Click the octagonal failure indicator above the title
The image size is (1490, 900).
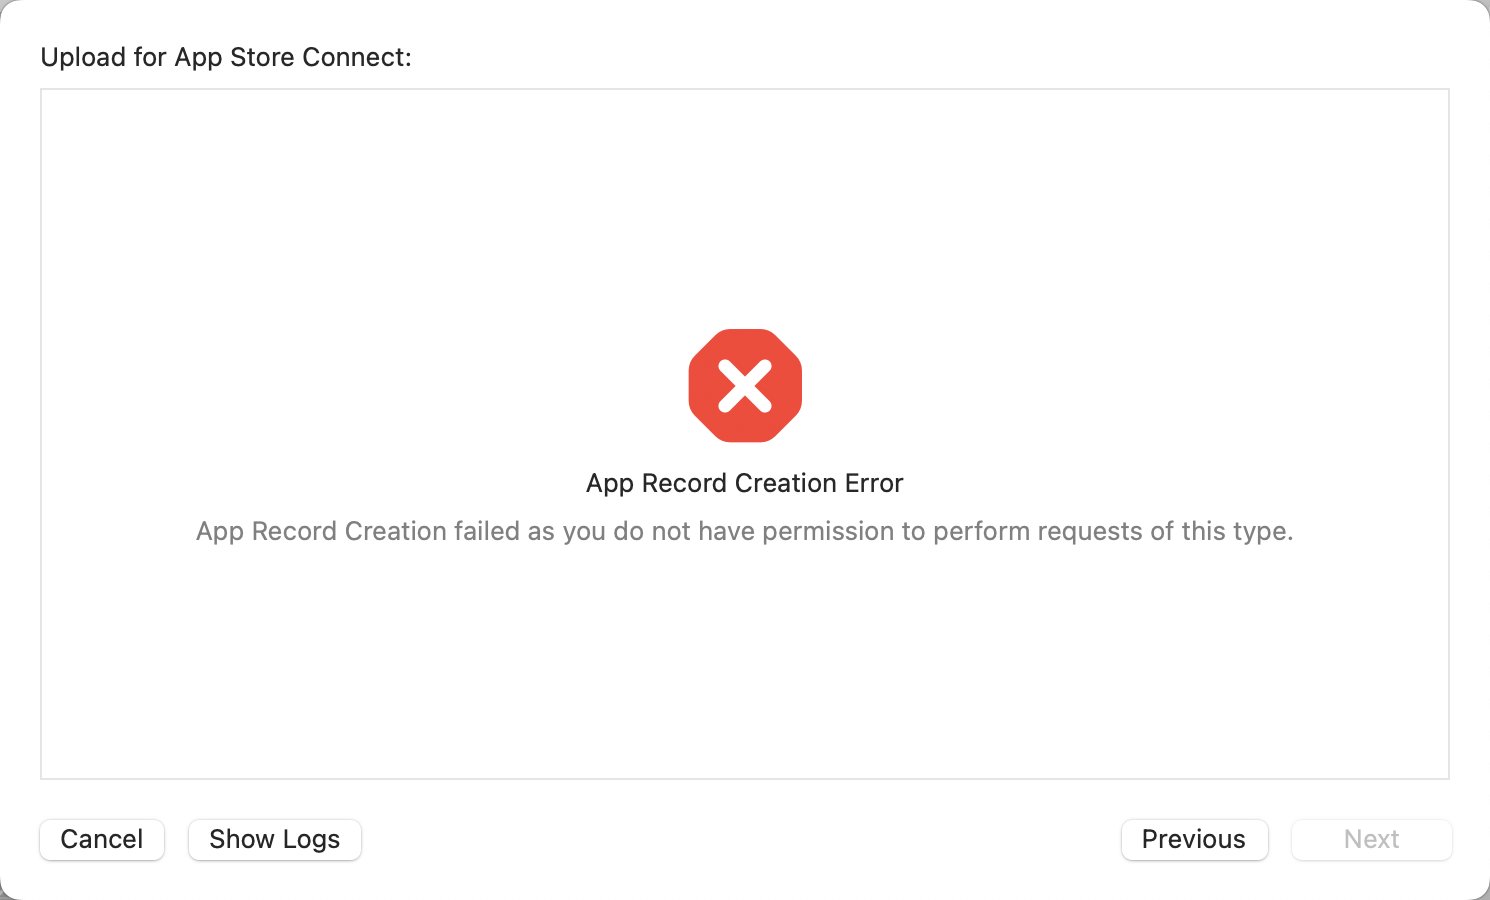click(745, 385)
